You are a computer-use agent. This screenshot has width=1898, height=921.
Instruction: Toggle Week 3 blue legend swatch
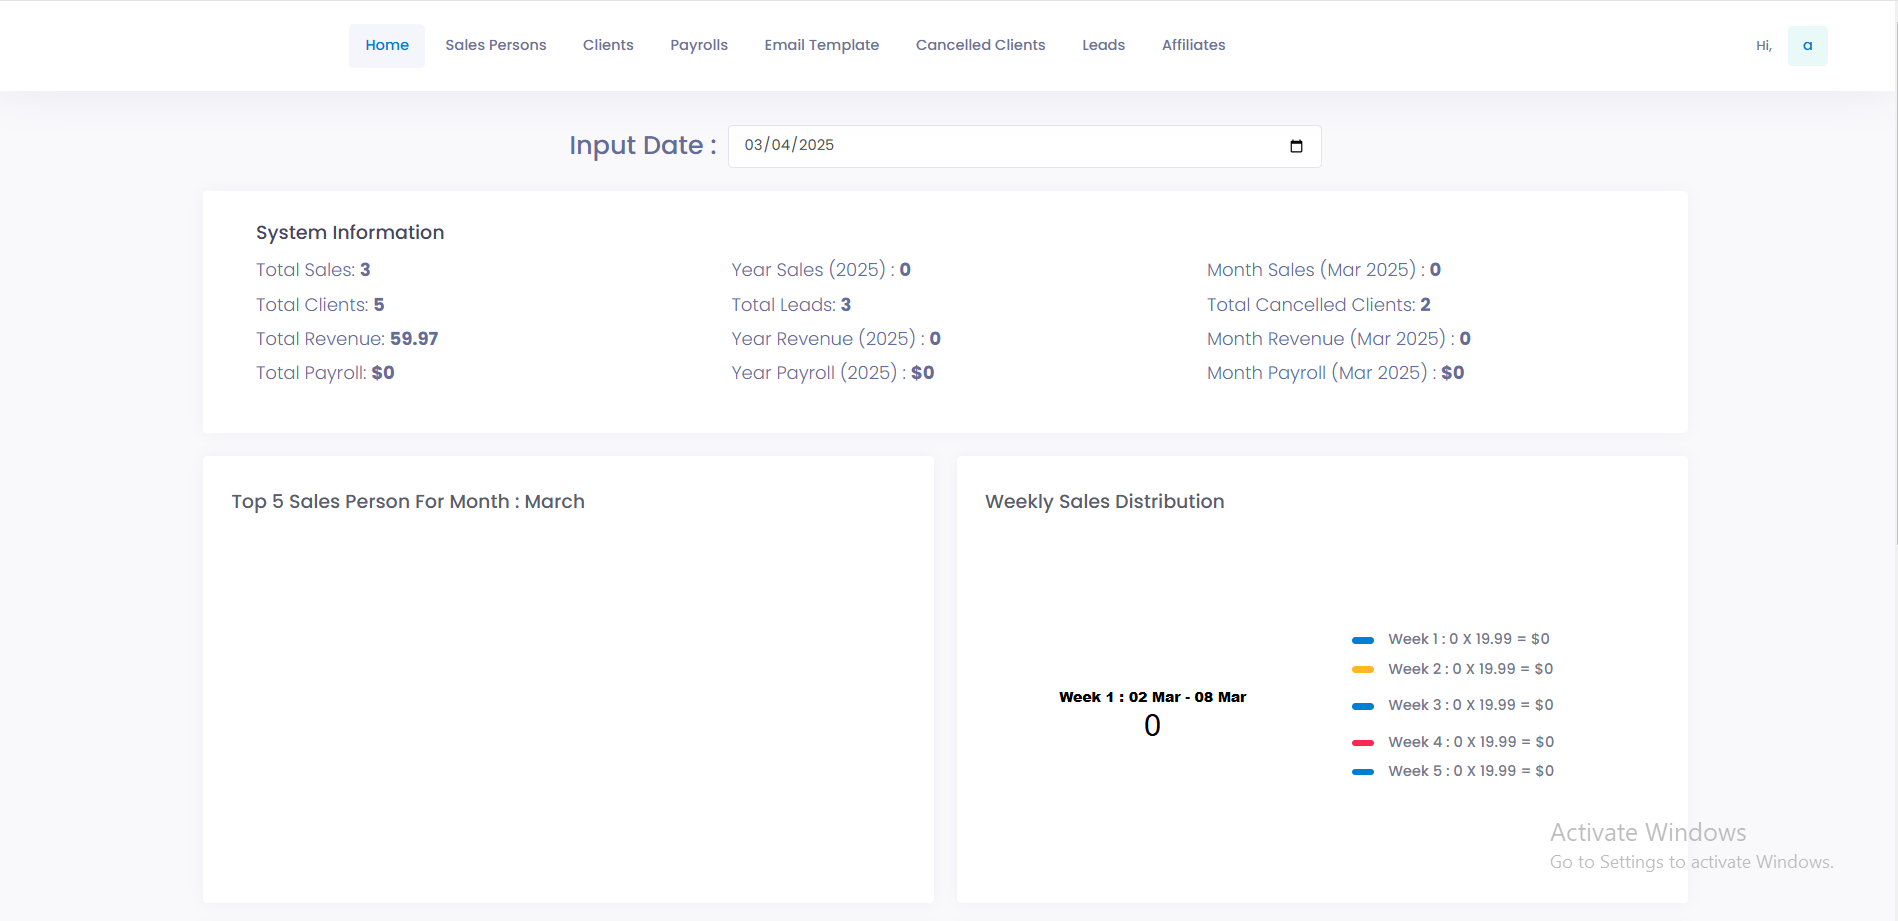point(1362,706)
